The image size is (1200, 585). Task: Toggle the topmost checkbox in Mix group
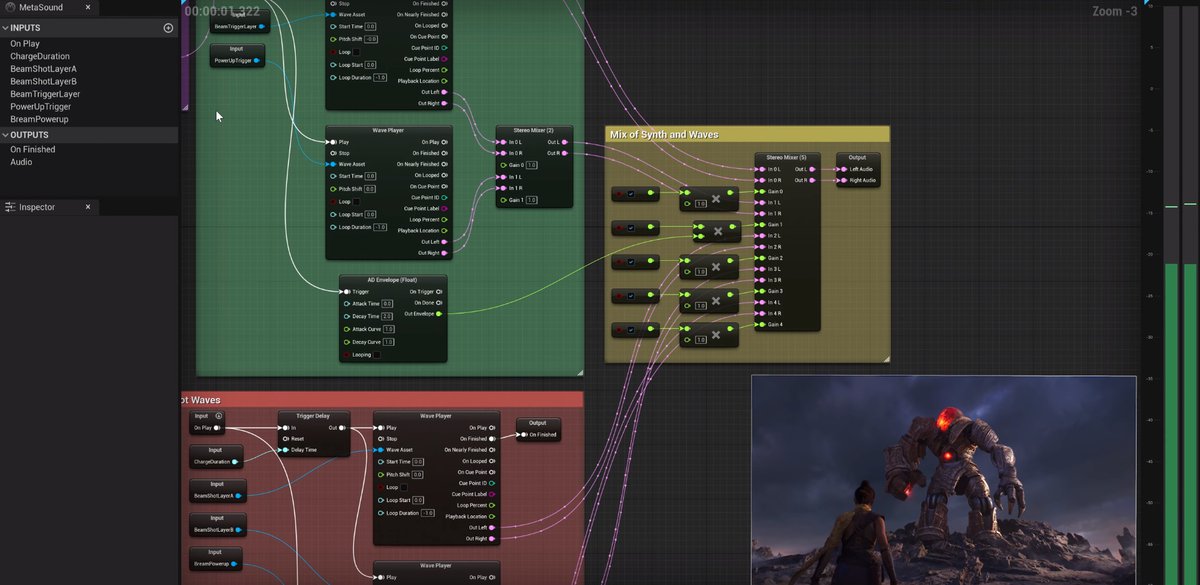[631, 194]
